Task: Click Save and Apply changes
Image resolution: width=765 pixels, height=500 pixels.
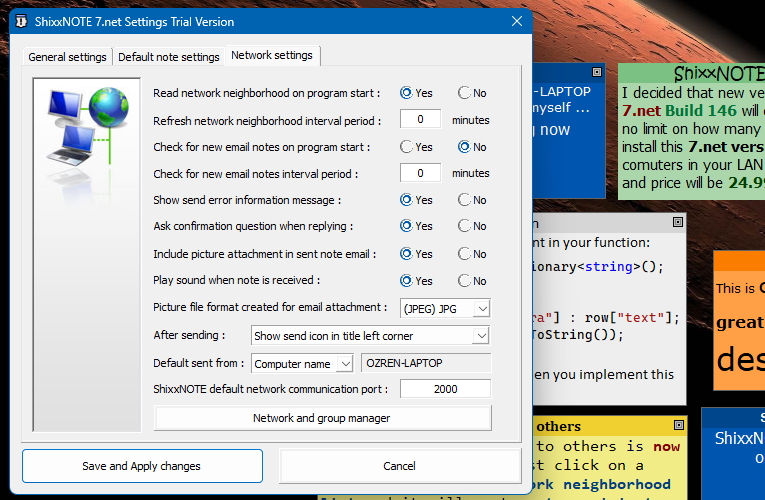Action: point(142,466)
